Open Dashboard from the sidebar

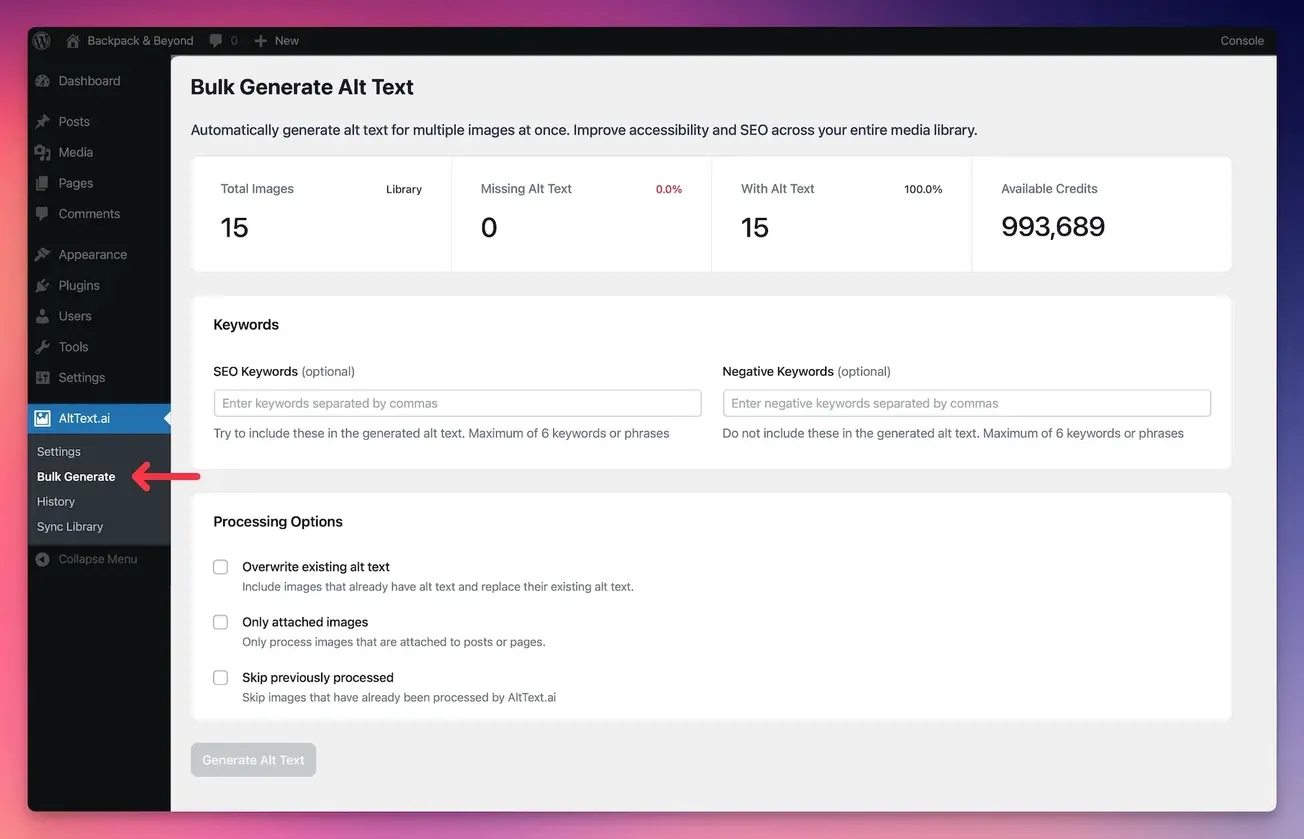[89, 81]
